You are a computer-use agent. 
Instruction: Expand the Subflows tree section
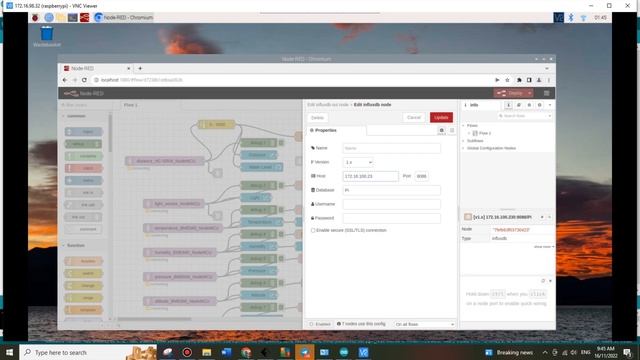point(464,141)
